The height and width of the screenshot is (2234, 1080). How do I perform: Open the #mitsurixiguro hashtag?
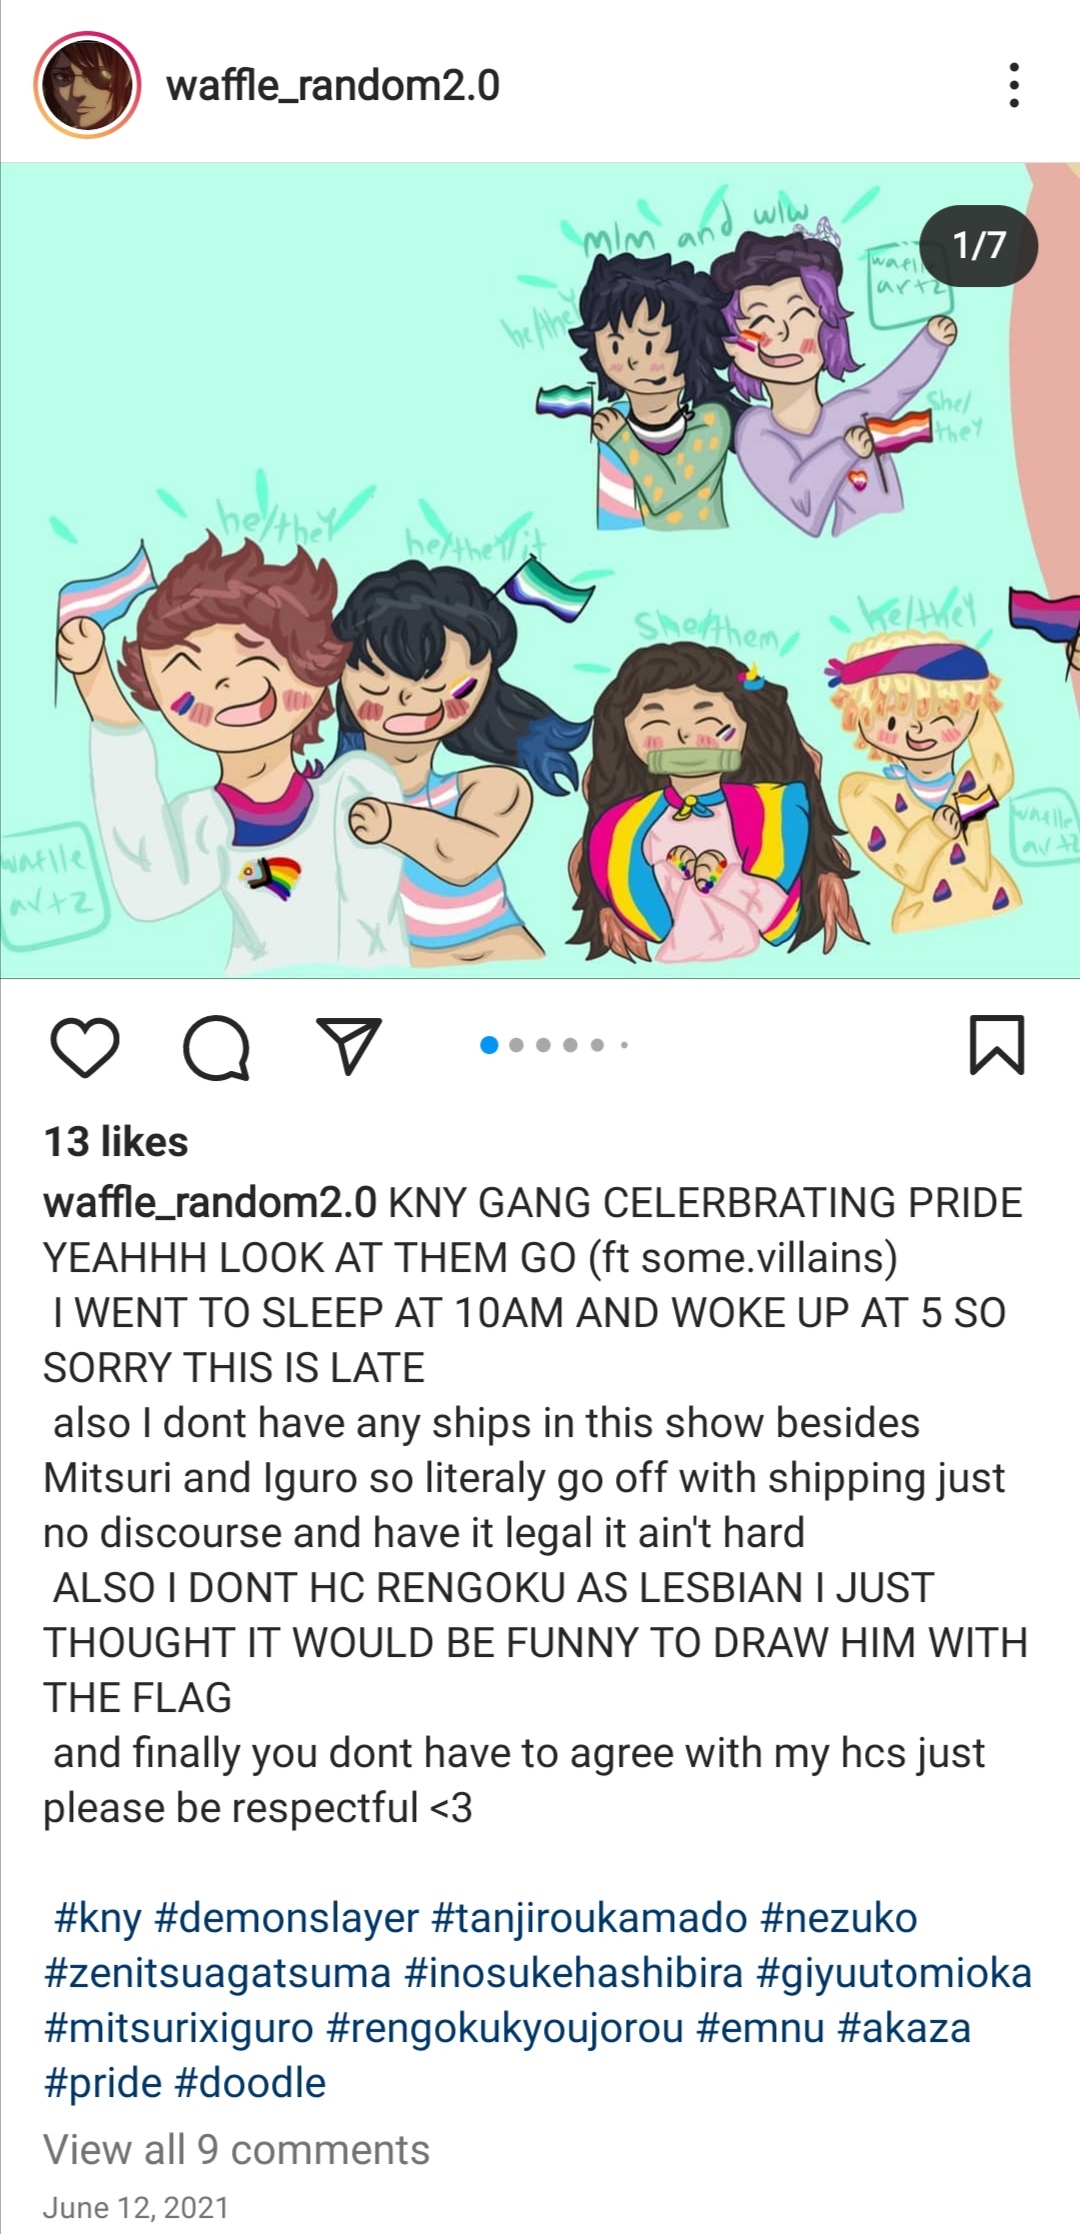click(x=179, y=2028)
